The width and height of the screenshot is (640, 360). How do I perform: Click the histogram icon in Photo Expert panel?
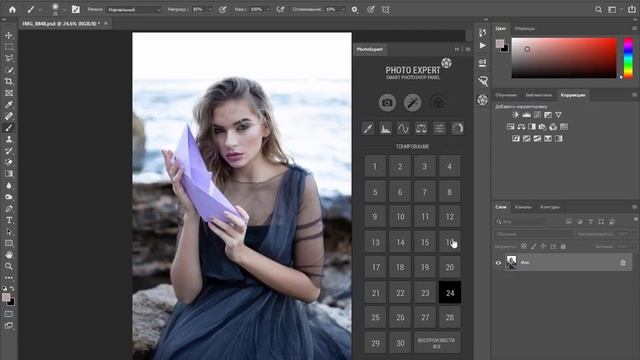coord(385,129)
